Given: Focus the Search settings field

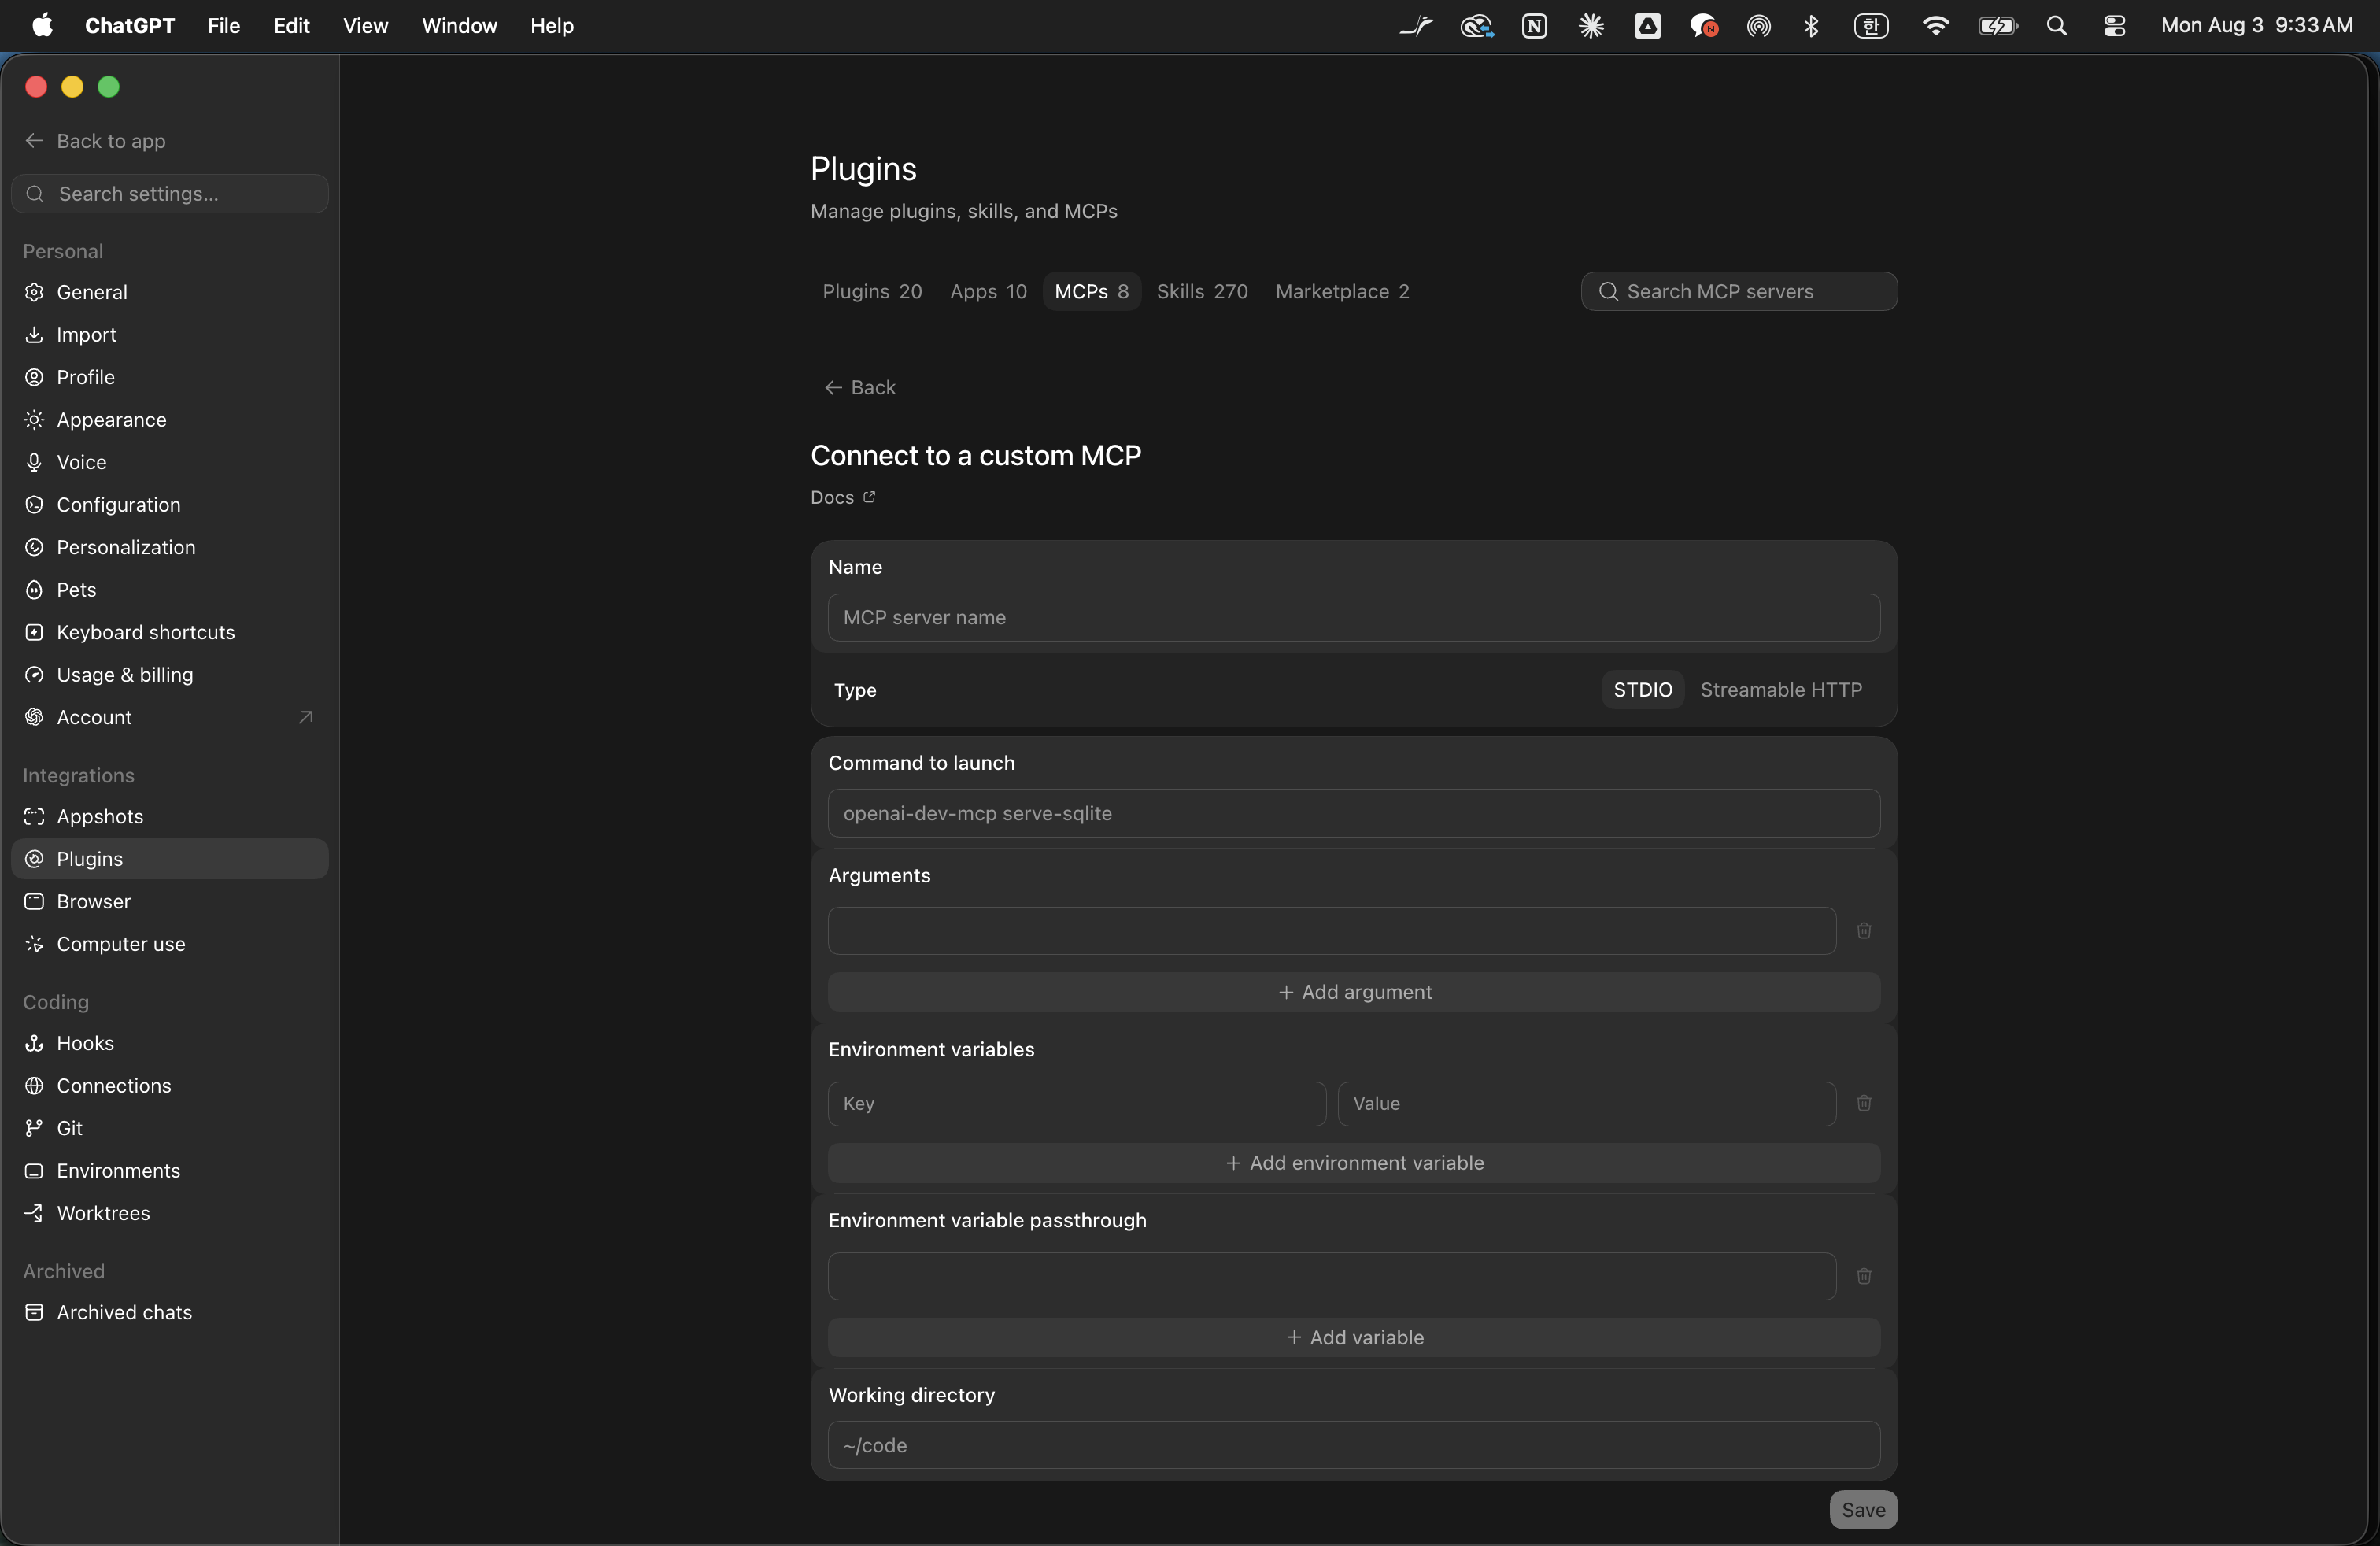Looking at the screenshot, I should [170, 194].
